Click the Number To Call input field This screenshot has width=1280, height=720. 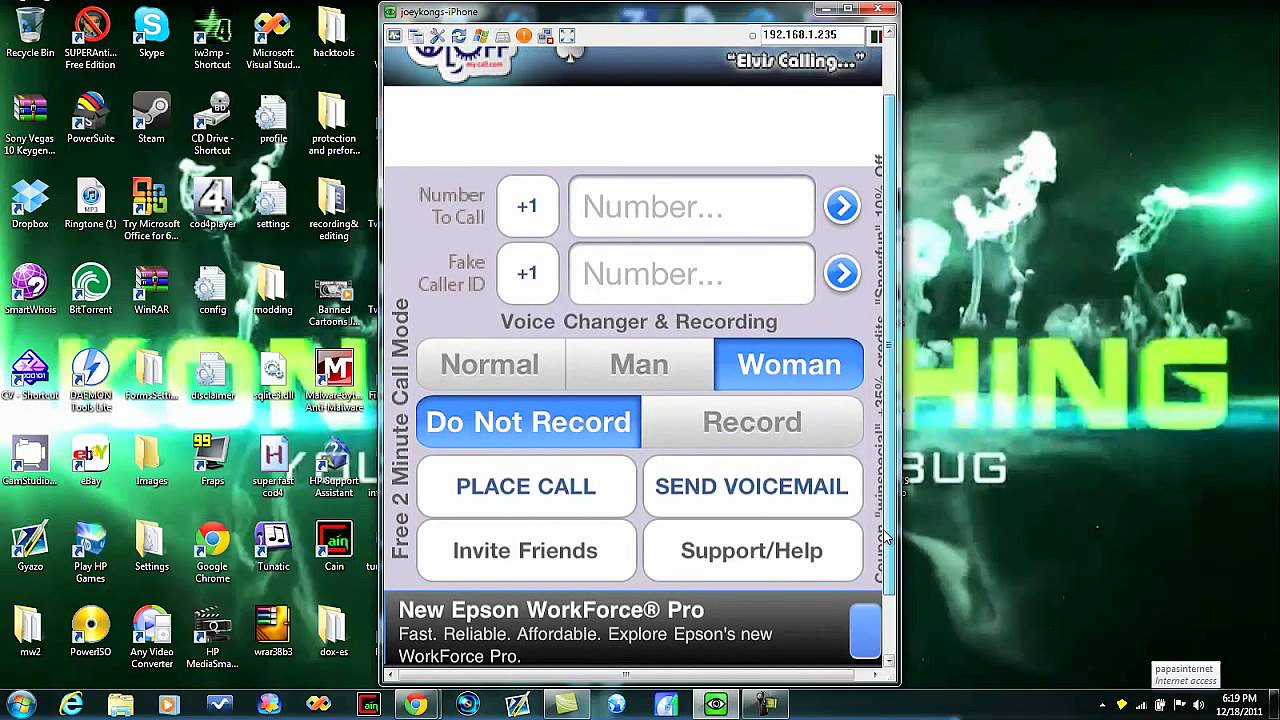pyautogui.click(x=691, y=206)
